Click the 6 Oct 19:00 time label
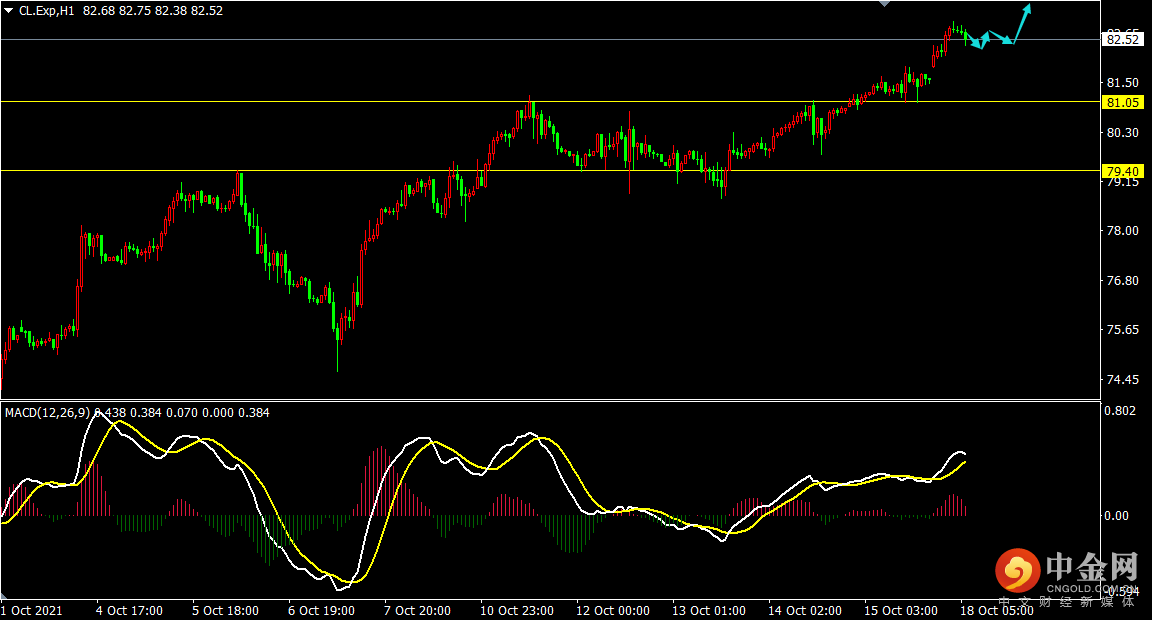Image resolution: width=1152 pixels, height=620 pixels. coord(321,610)
